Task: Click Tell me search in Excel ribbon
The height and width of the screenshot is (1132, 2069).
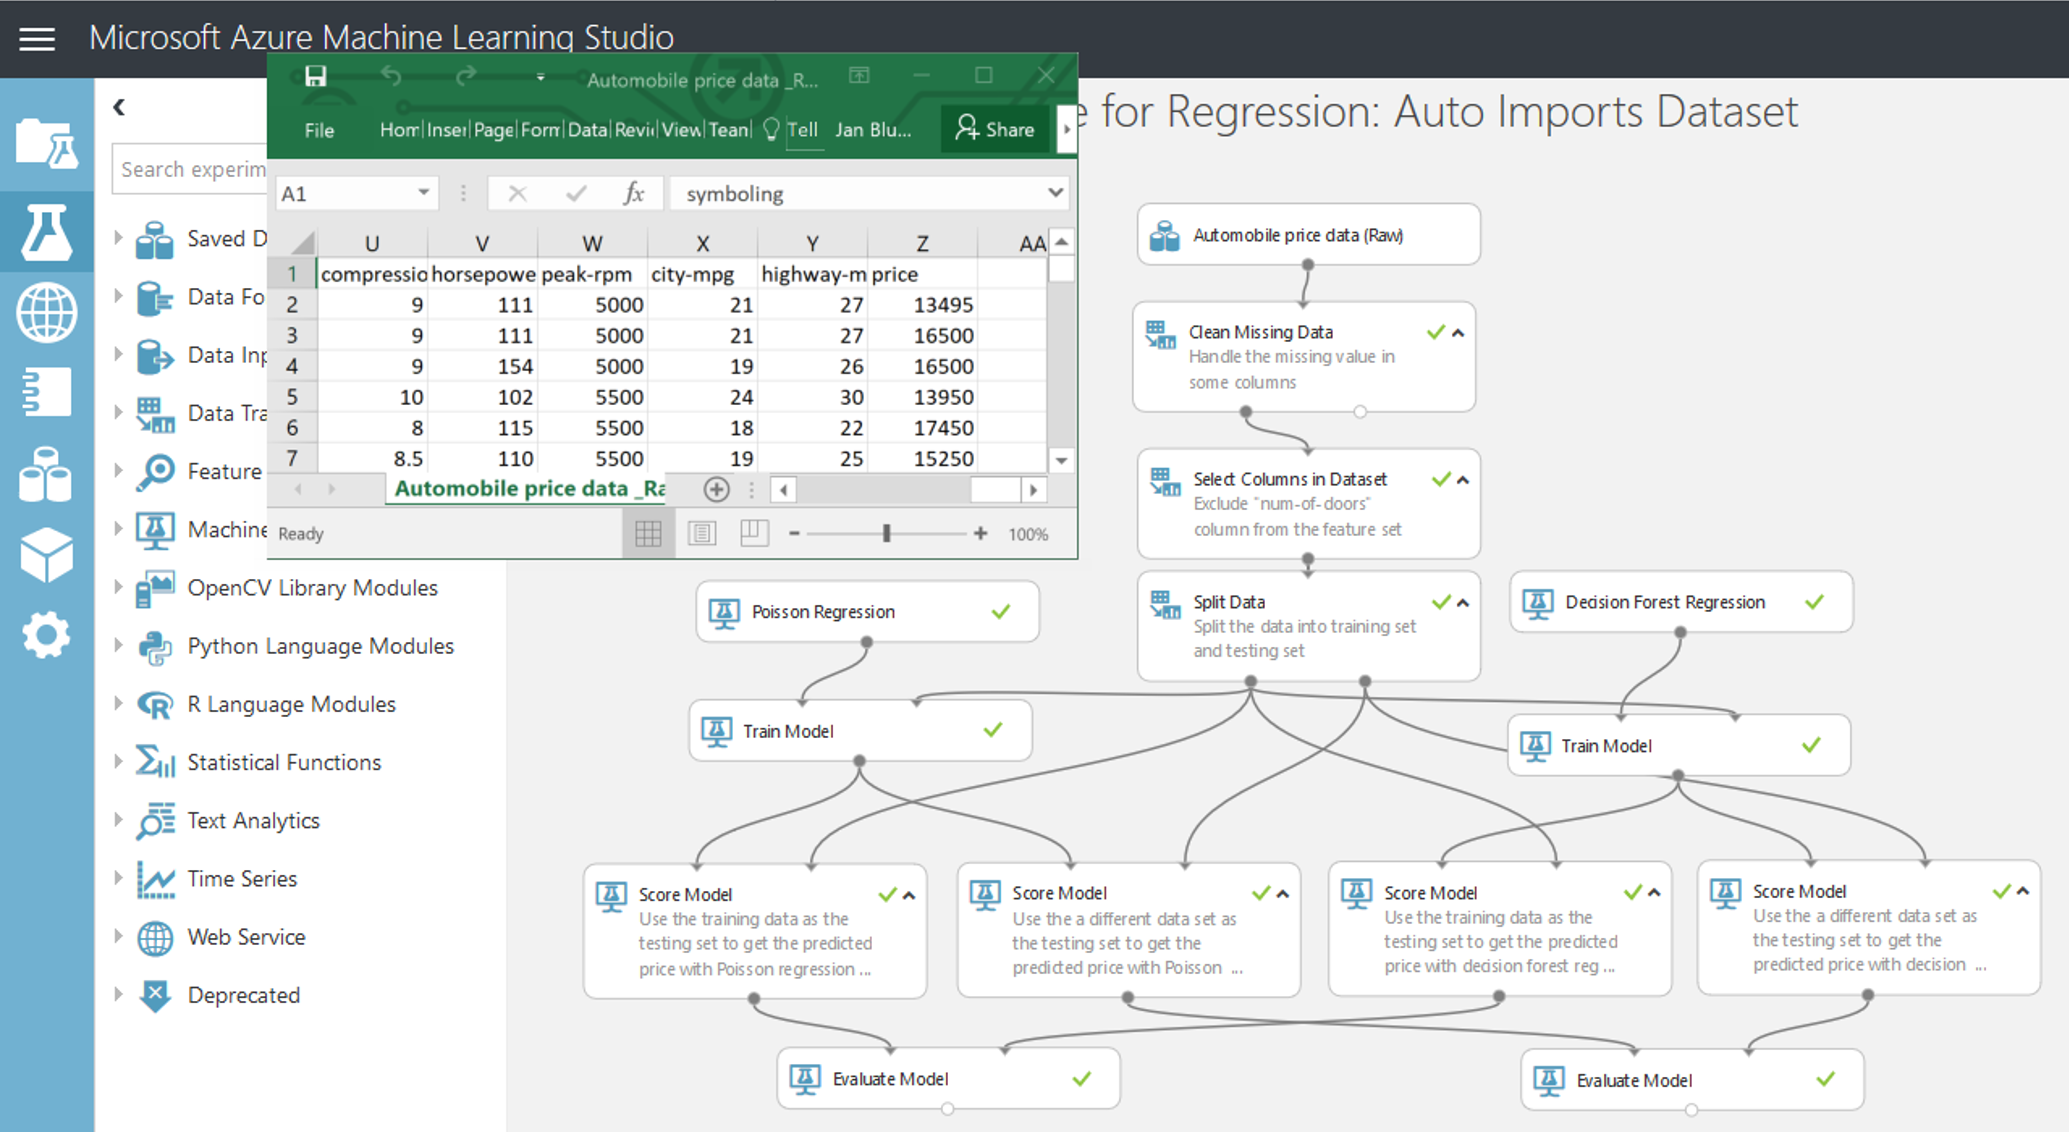Action: coord(791,130)
